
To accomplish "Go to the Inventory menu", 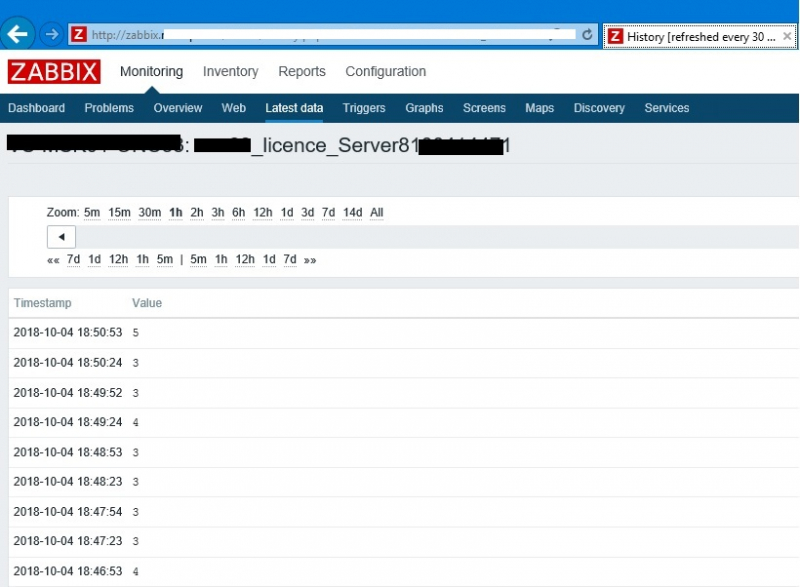I will [x=230, y=72].
